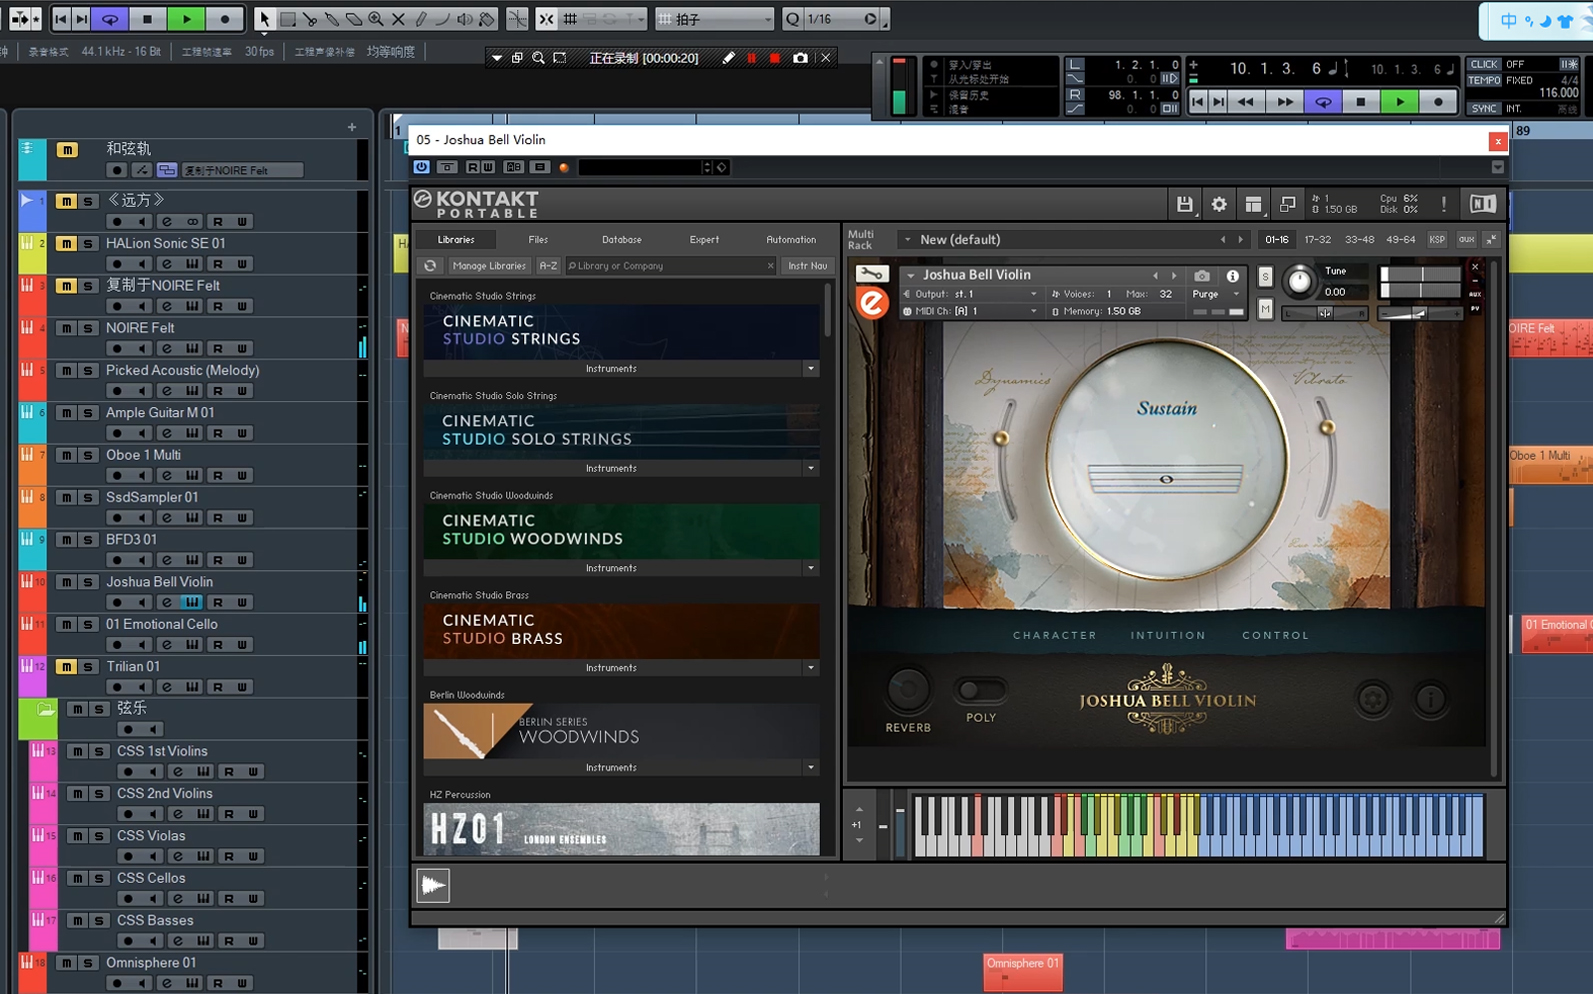The image size is (1593, 994).
Task: Open the INTUITION page on violin
Action: pos(1168,635)
